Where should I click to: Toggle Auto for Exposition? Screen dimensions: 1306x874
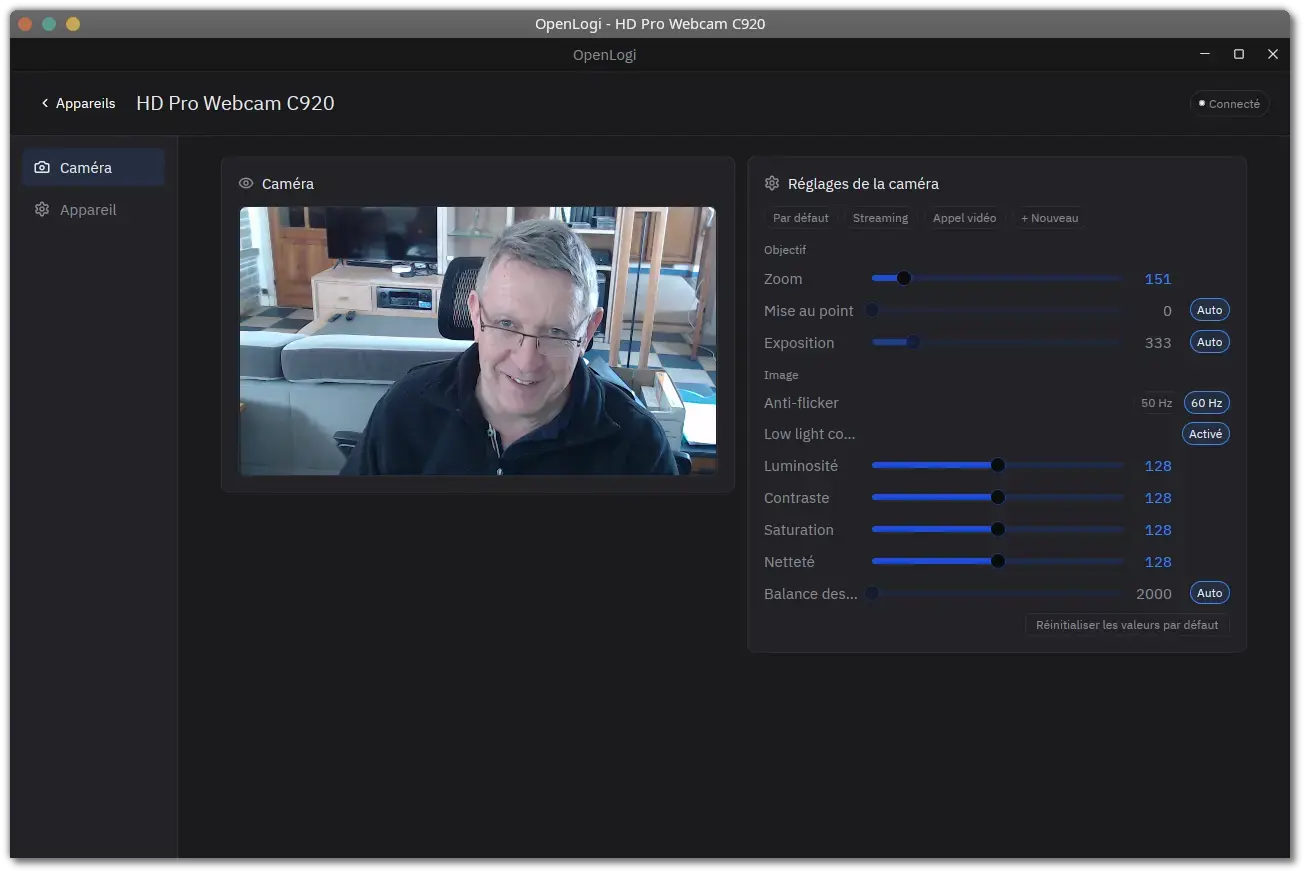[x=1209, y=342]
